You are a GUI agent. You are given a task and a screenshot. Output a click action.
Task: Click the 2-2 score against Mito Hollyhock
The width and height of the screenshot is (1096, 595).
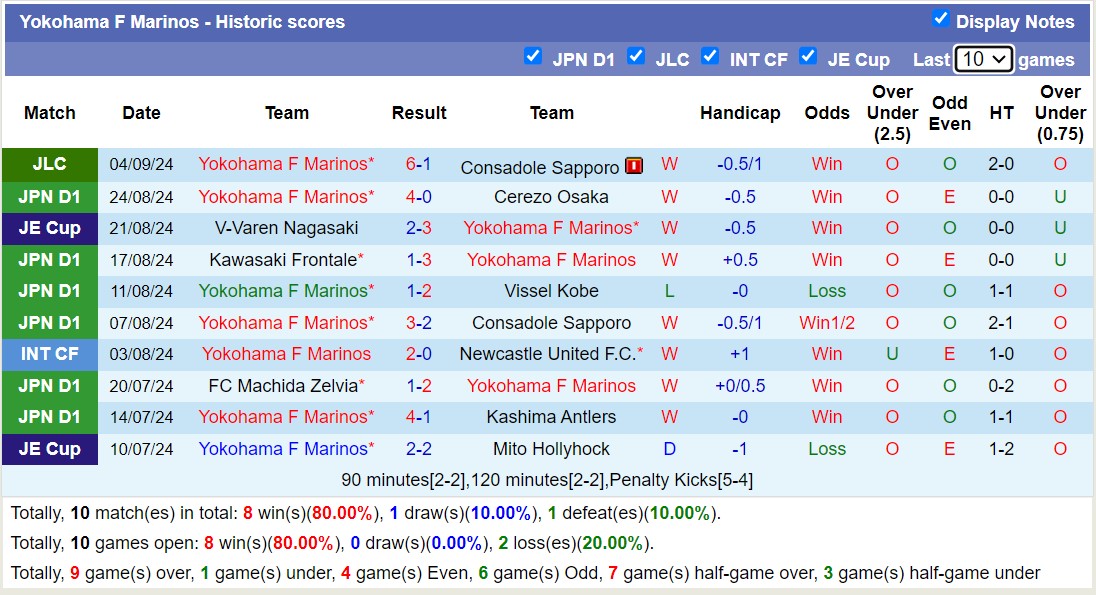[x=418, y=449]
